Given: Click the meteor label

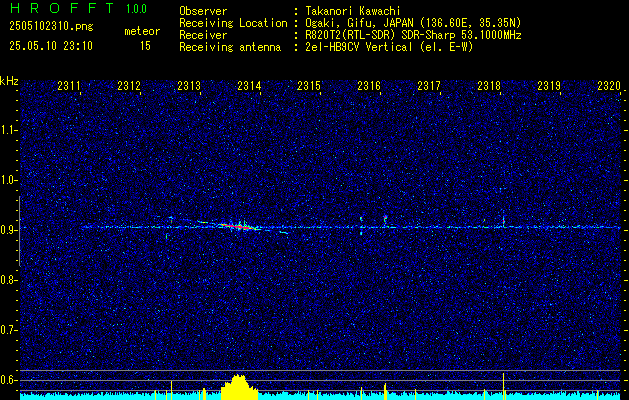Looking at the screenshot, I should 142,31.
